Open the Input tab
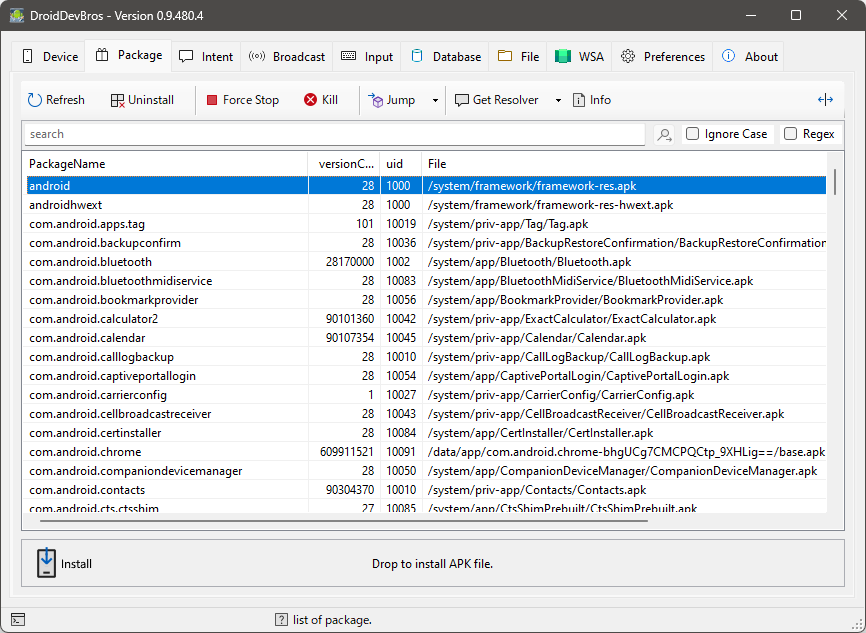This screenshot has height=633, width=866. pos(367,56)
